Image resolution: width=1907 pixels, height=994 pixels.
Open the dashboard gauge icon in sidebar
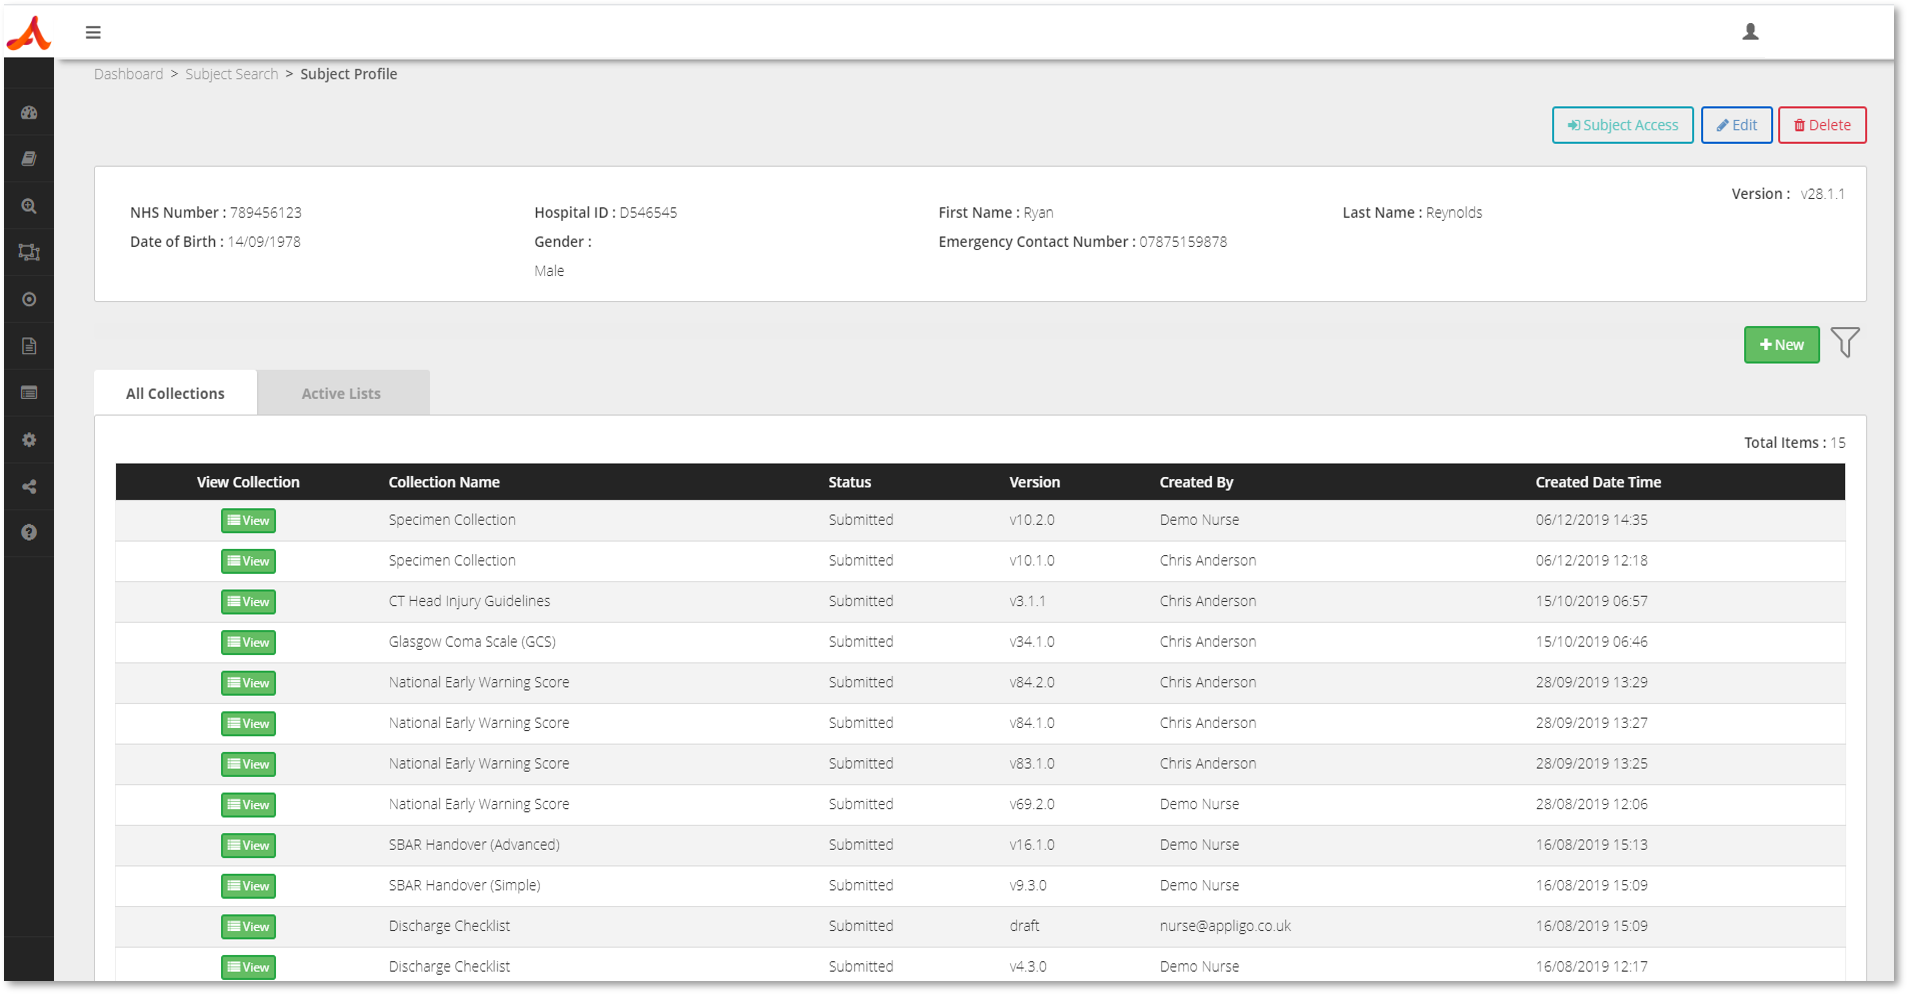click(x=29, y=113)
